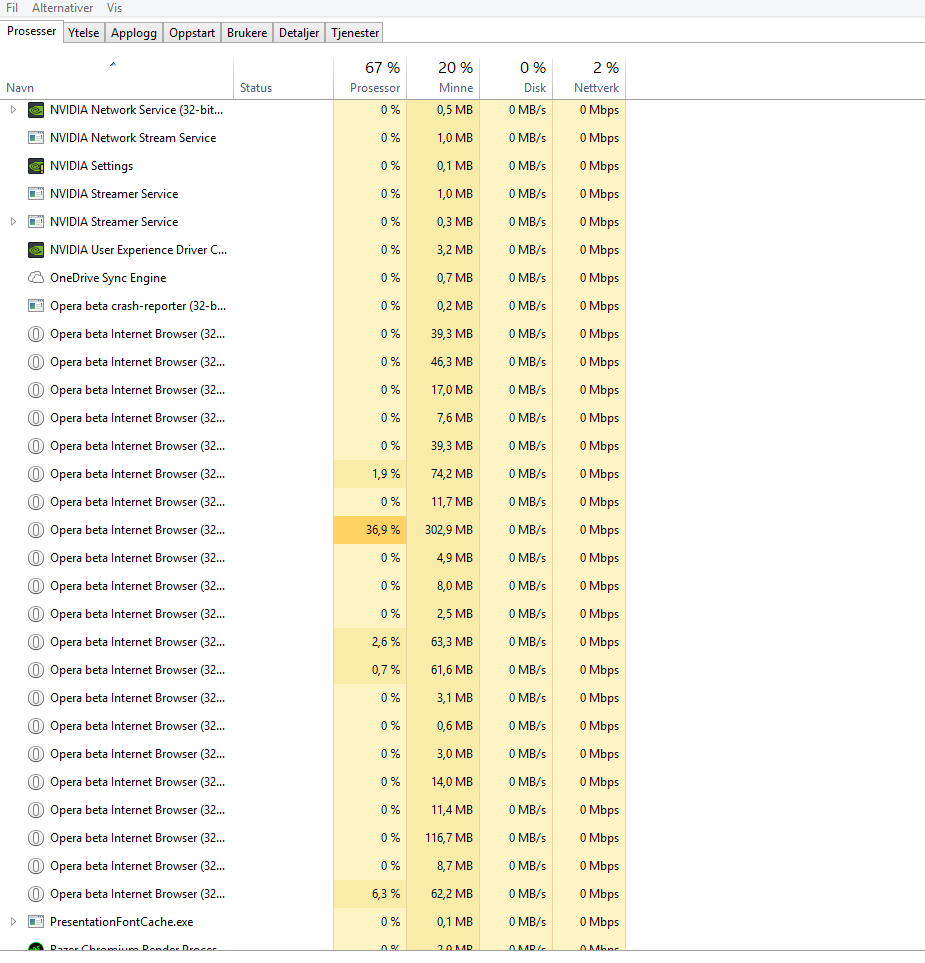Click Opera icon on the 63,3 MB row
Viewport: 925px width, 963px height.
pos(36,642)
